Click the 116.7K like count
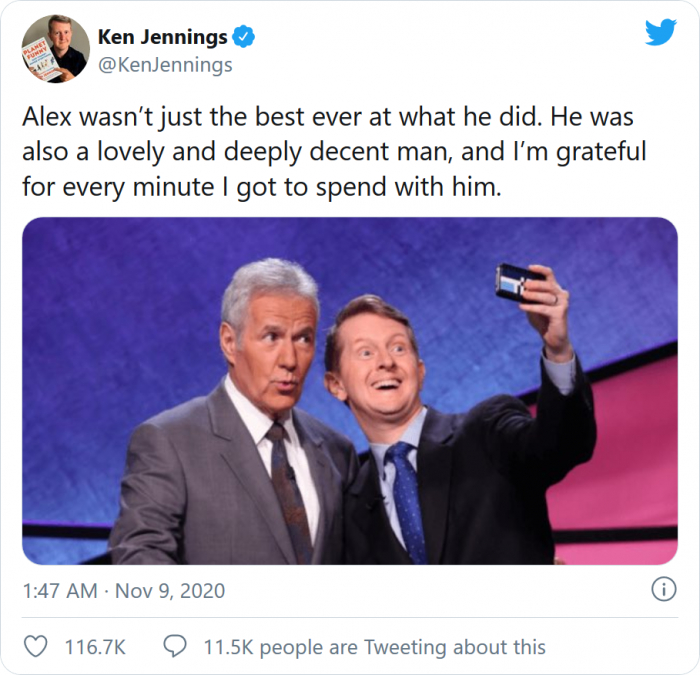The height and width of the screenshot is (675, 700). pos(95,647)
